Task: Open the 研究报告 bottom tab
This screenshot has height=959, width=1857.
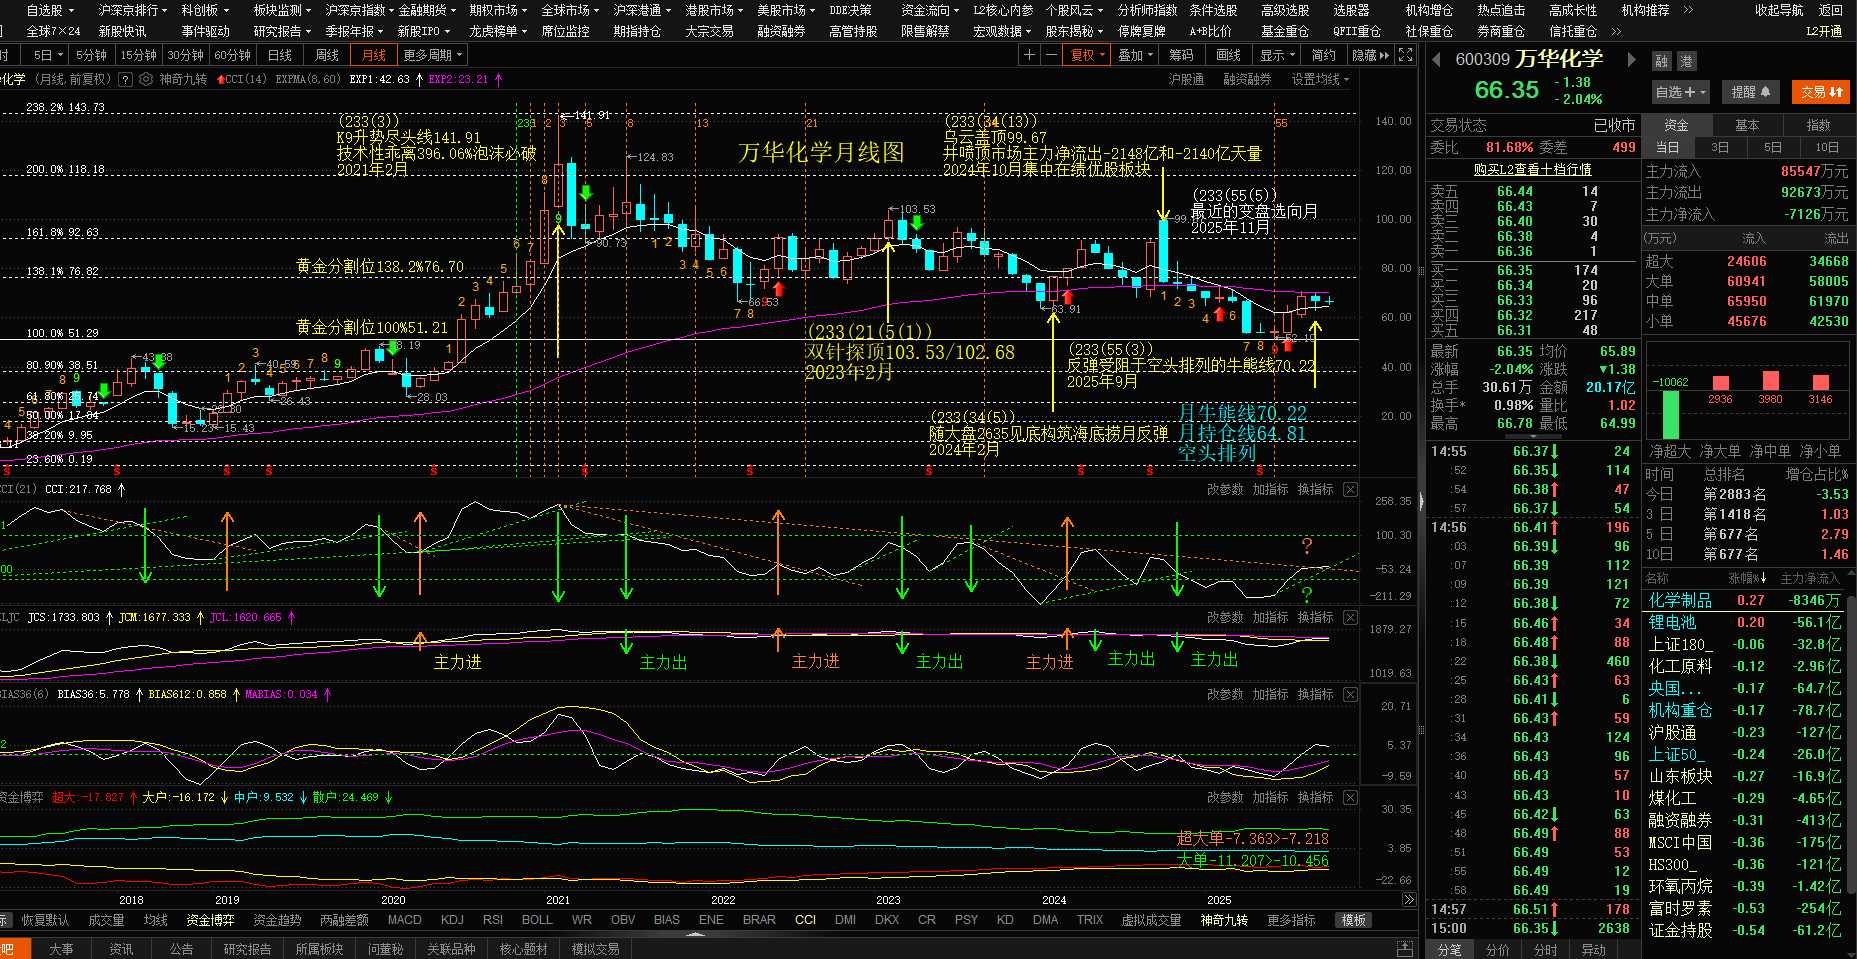Action: click(247, 949)
